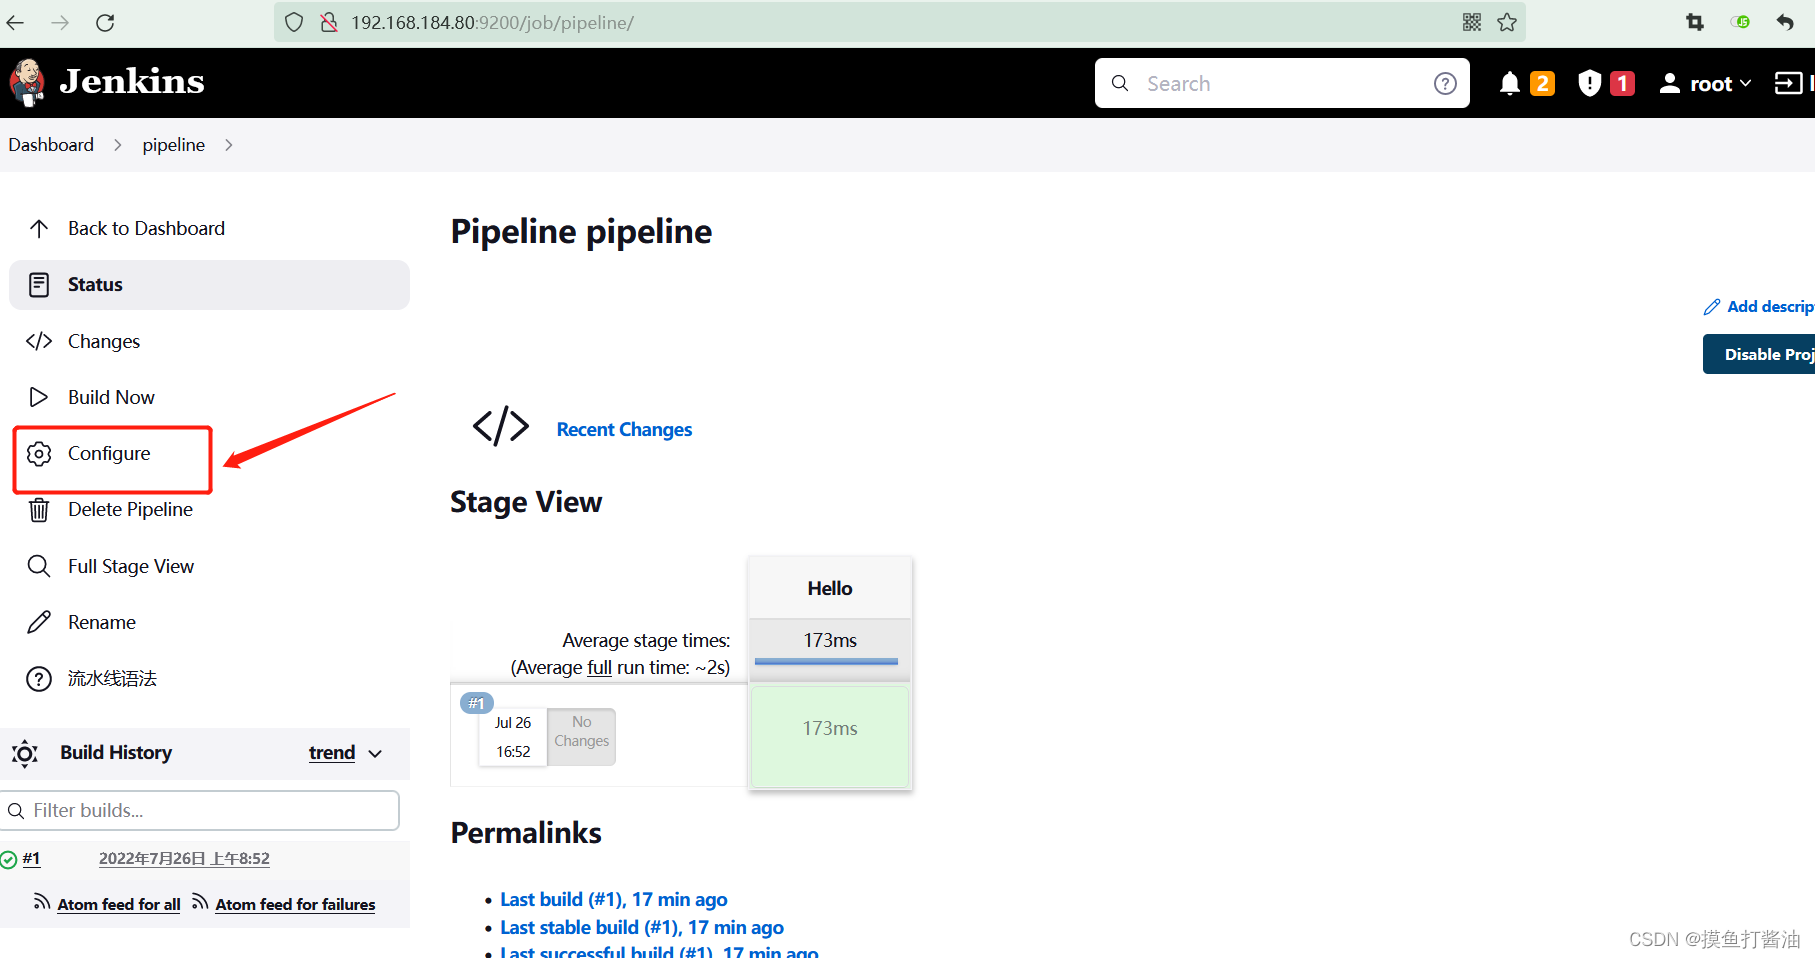Image resolution: width=1815 pixels, height=958 pixels.
Task: Click the Jenkins title text
Action: click(x=132, y=82)
